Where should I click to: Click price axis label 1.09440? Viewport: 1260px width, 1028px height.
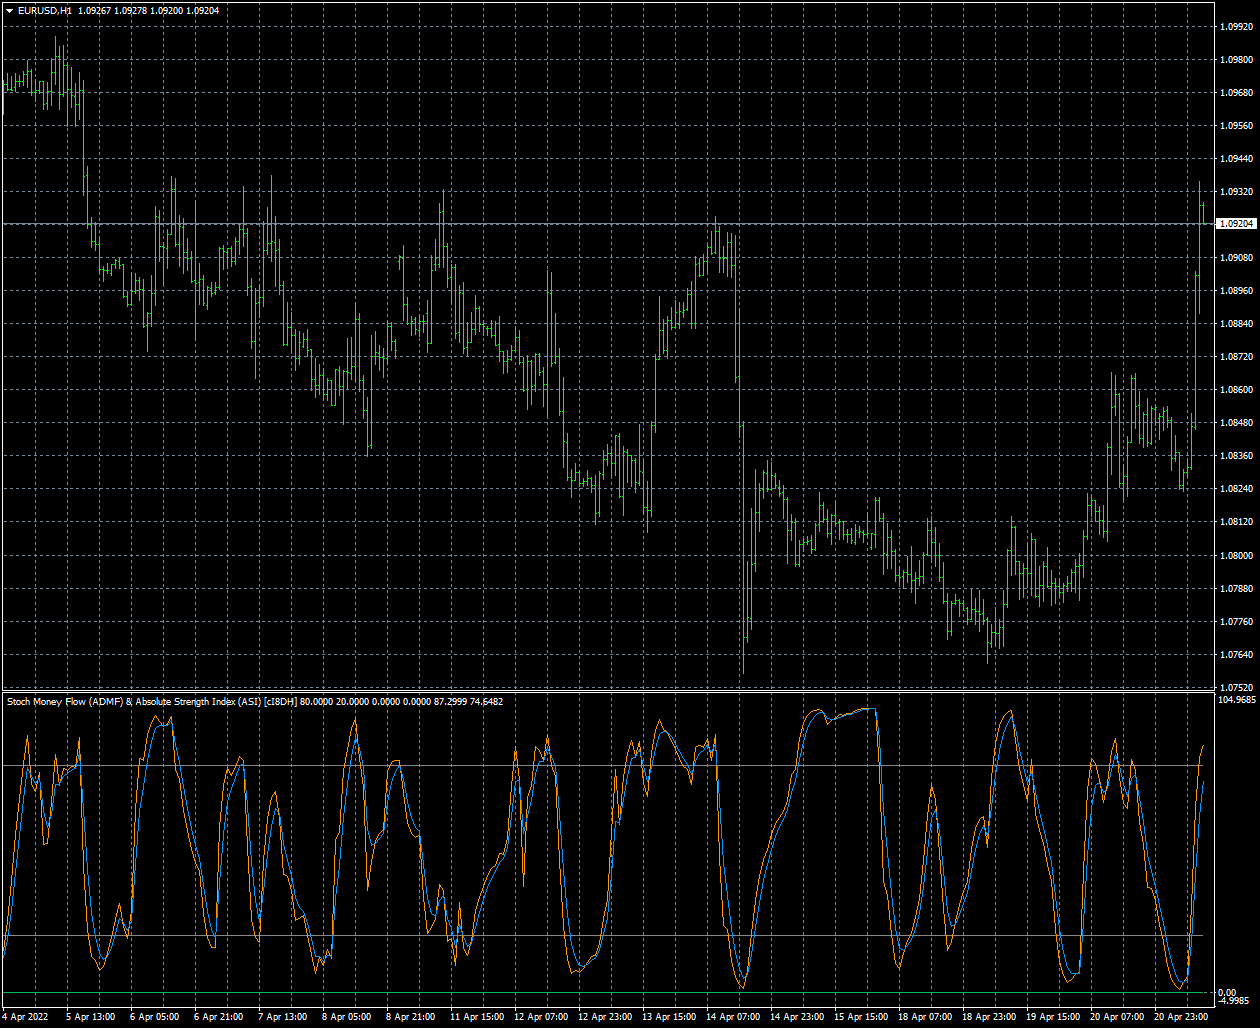[1237, 159]
